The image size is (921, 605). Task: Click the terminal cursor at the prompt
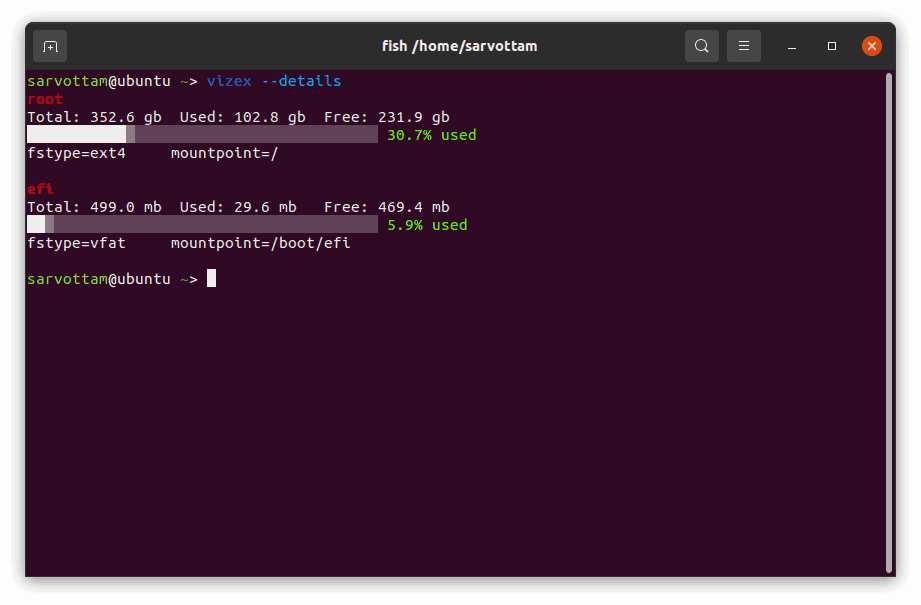pos(211,278)
